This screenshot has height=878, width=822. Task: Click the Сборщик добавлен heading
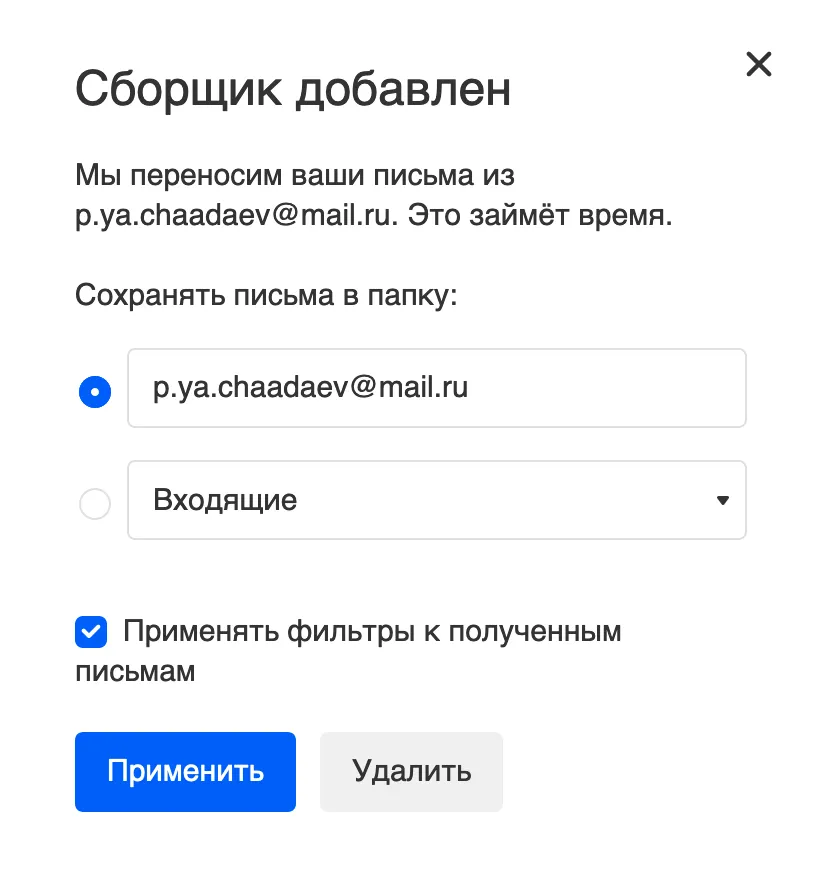coord(293,90)
